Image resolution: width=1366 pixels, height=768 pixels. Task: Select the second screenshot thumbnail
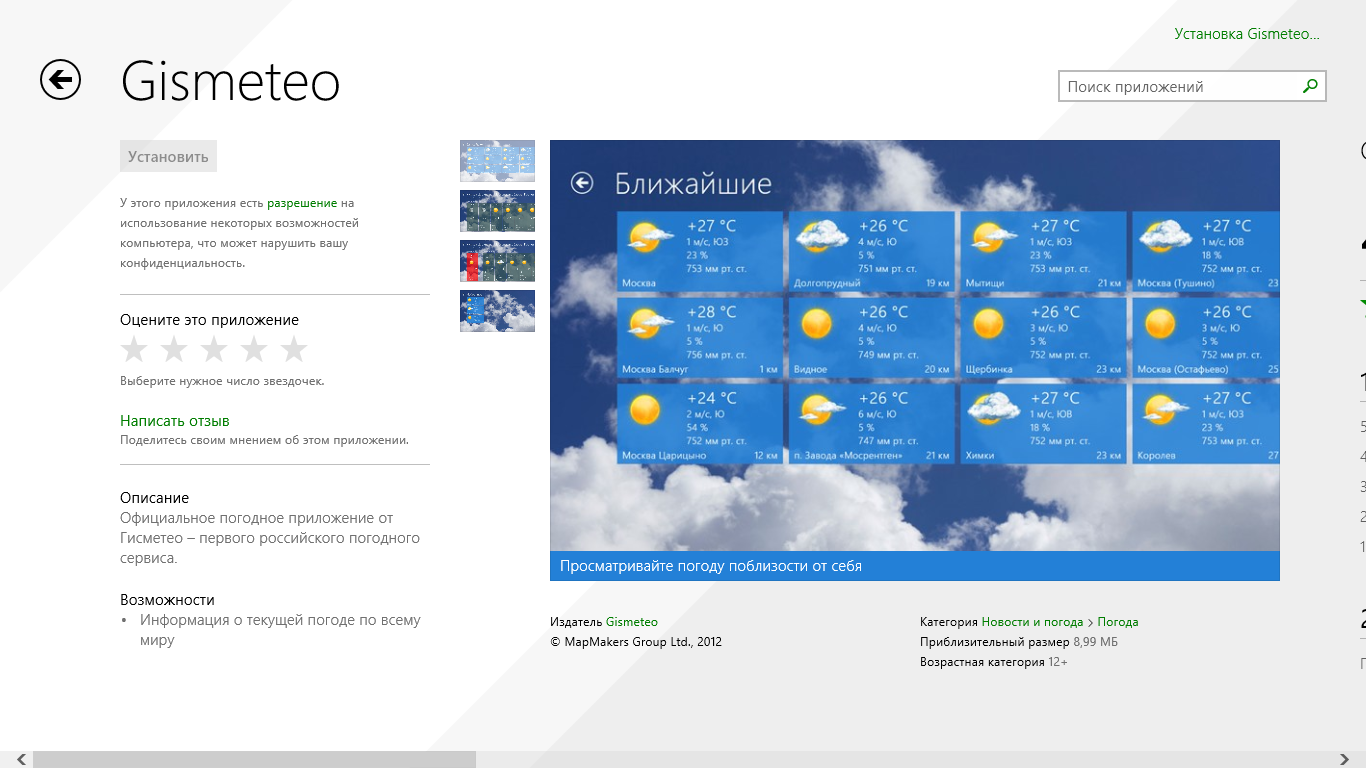[x=497, y=211]
